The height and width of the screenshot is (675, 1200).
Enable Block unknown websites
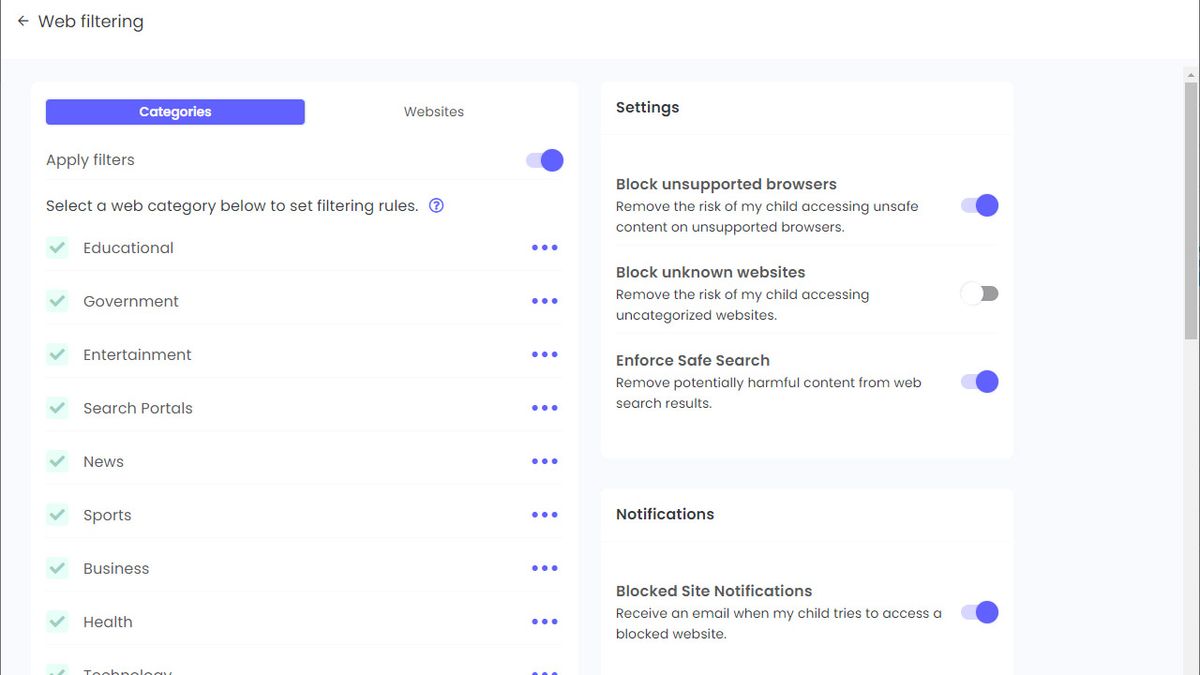coord(978,293)
